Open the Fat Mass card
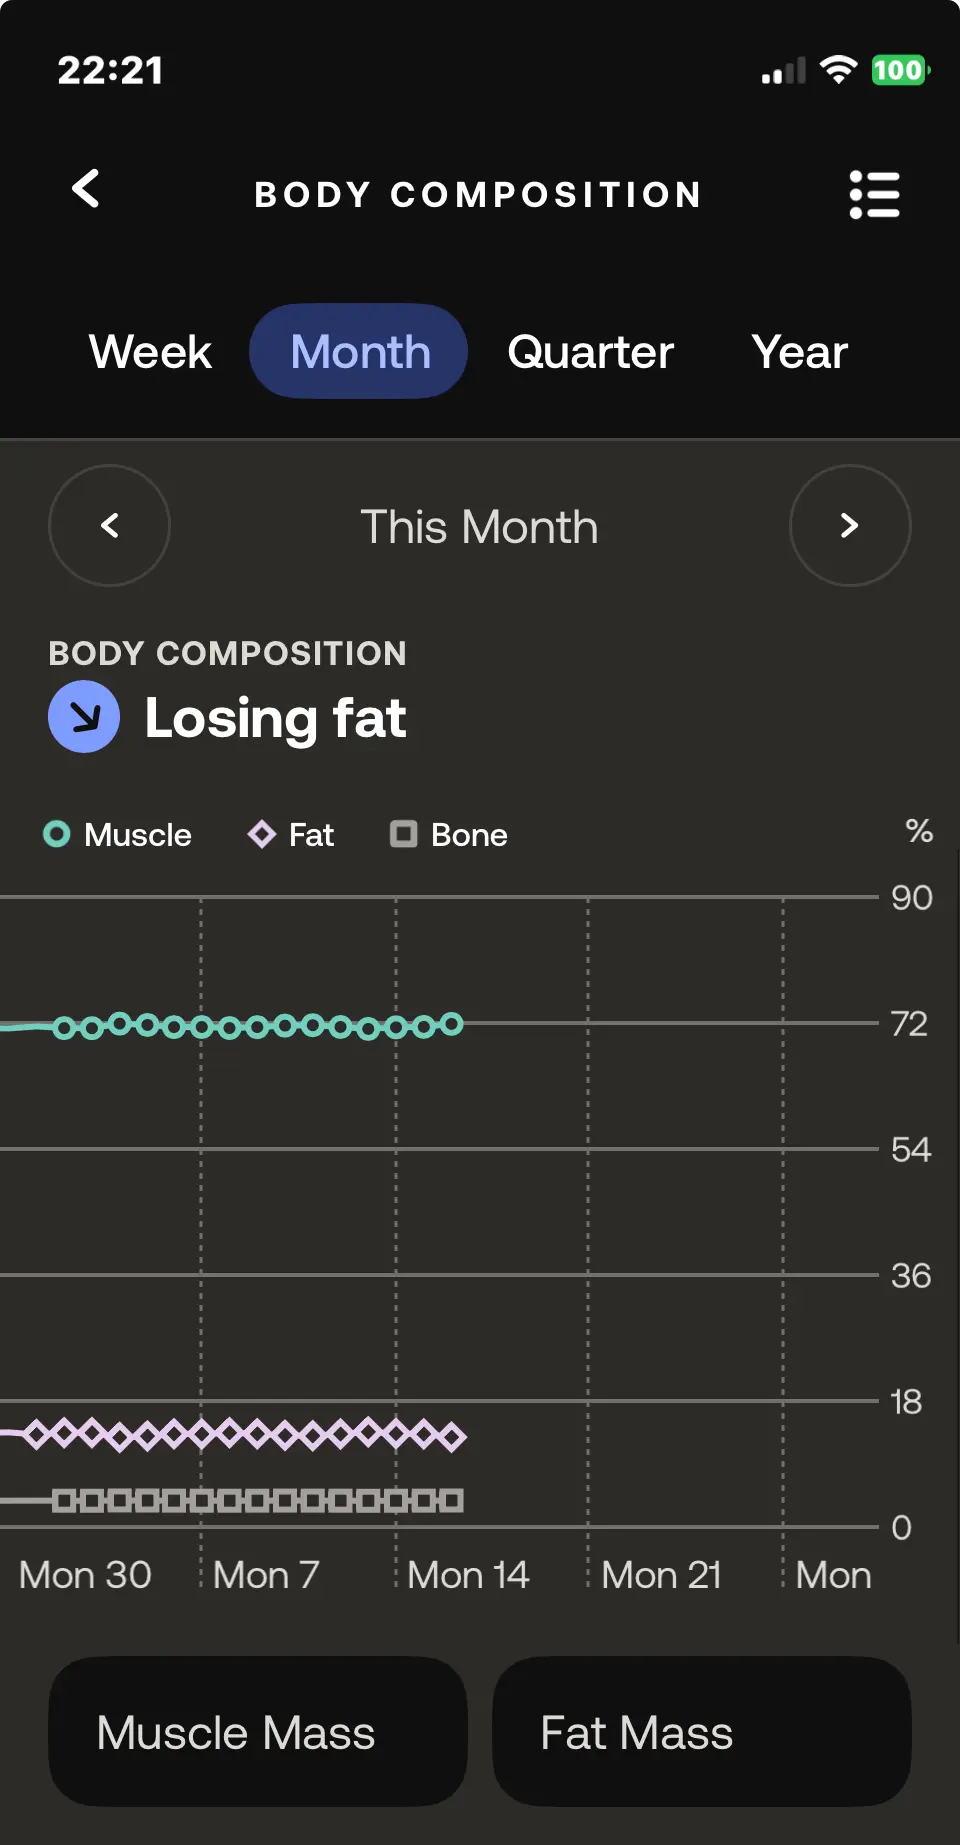 point(702,1731)
